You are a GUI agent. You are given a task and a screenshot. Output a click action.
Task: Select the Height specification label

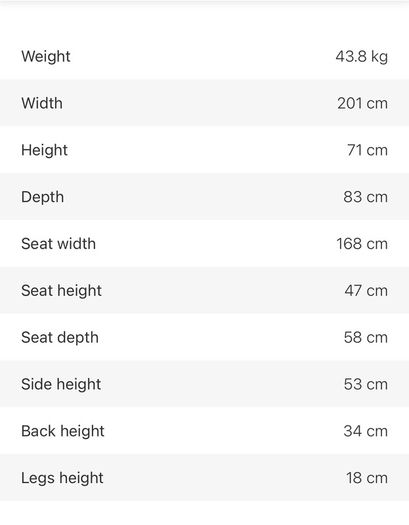point(45,150)
